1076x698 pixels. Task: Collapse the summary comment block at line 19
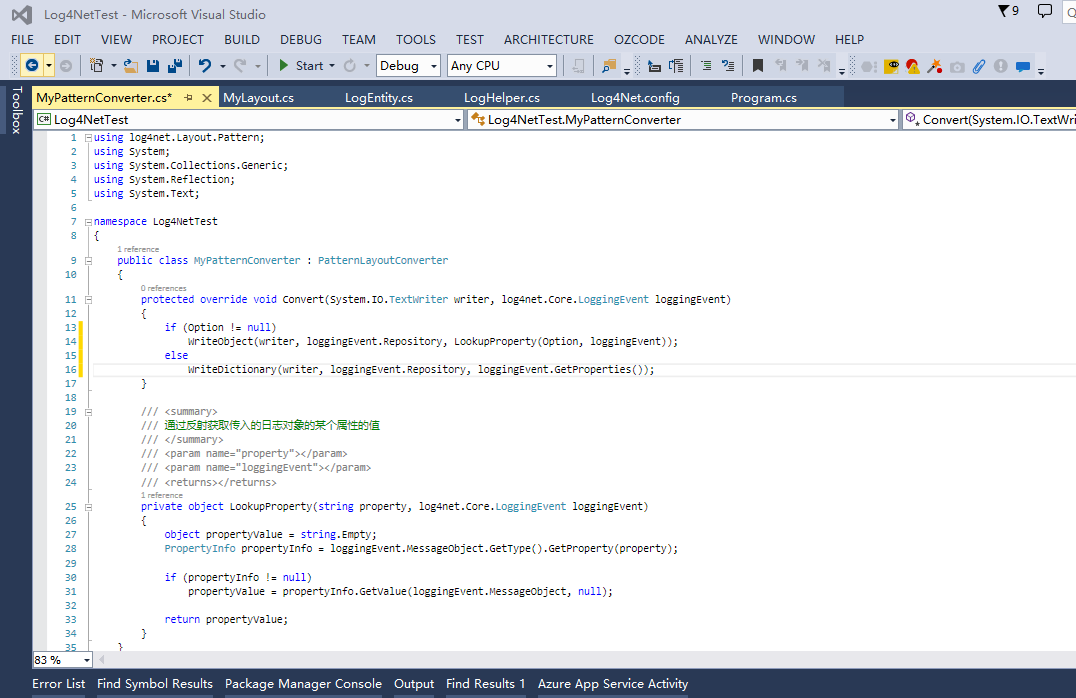pyautogui.click(x=88, y=412)
